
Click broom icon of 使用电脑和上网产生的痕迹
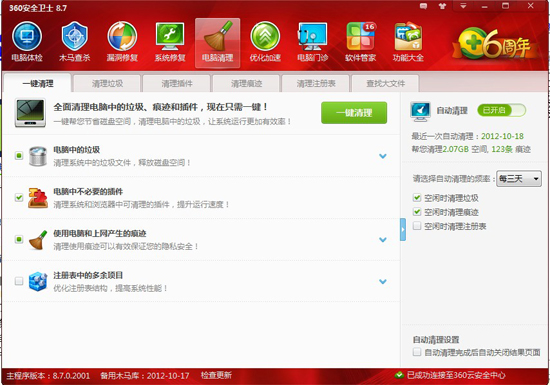[x=38, y=240]
